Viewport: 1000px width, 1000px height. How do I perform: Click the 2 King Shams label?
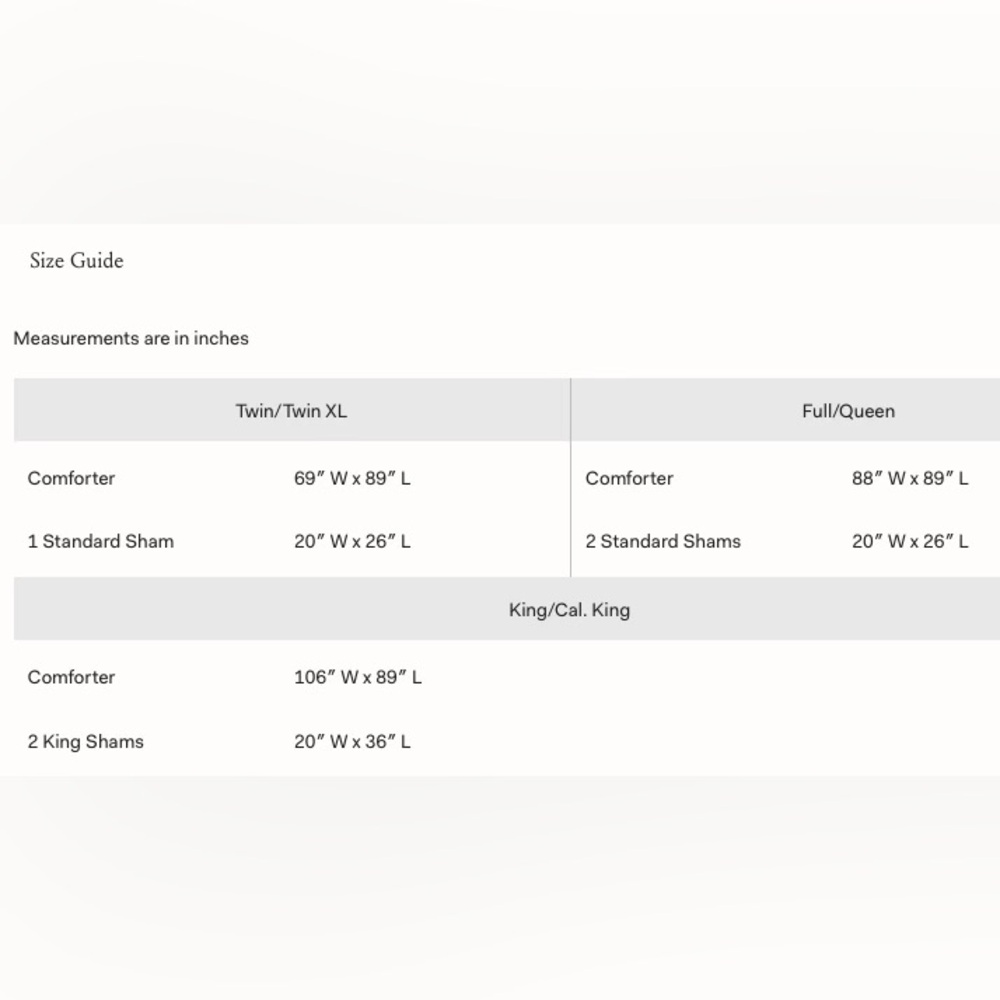coord(86,741)
